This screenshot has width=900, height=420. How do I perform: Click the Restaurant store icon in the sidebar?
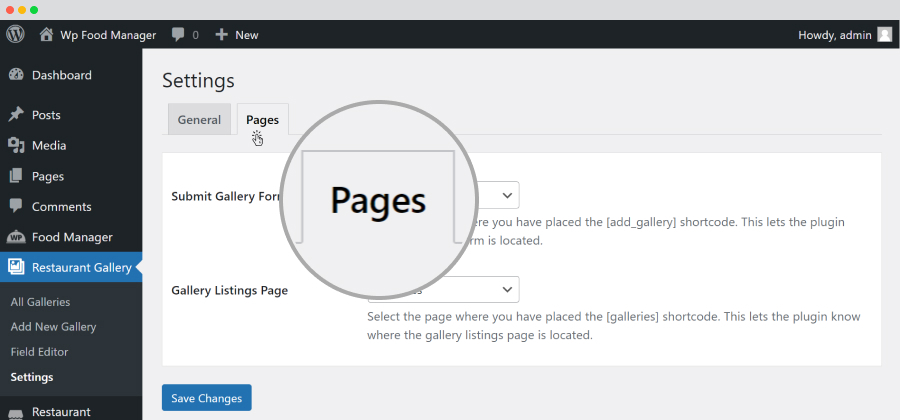(x=16, y=414)
